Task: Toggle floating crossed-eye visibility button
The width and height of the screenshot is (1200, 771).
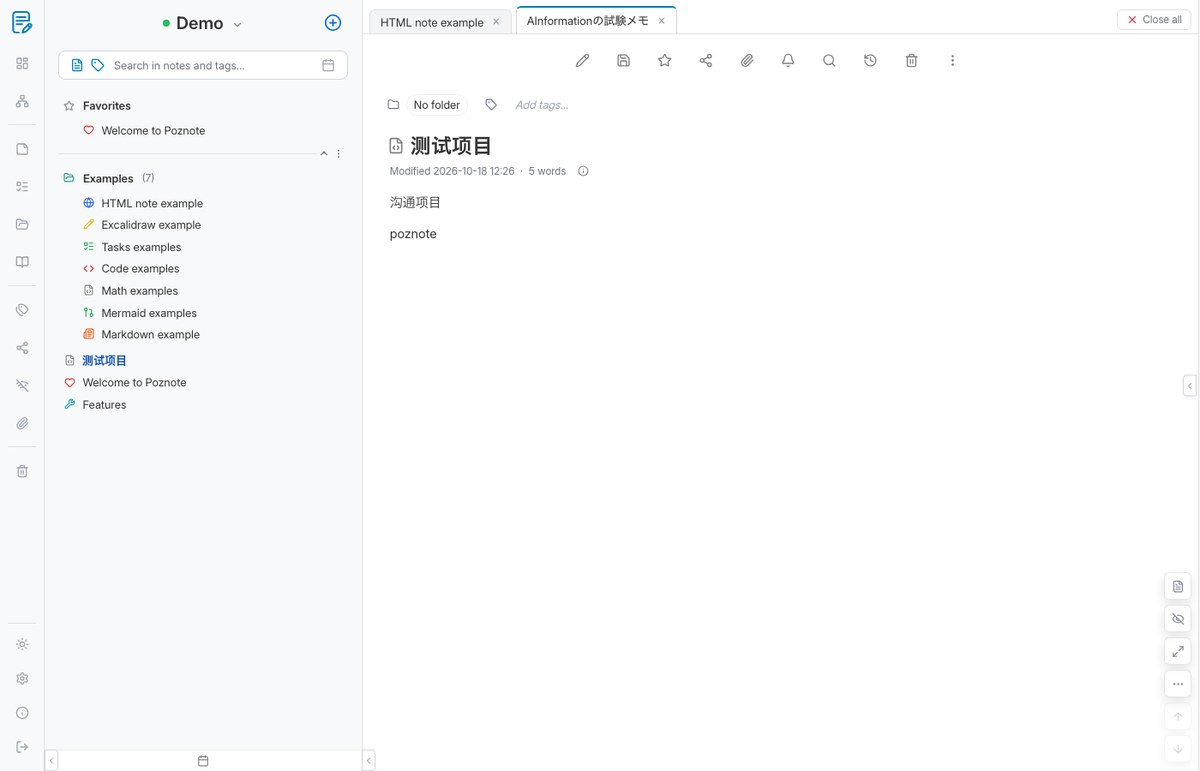Action: click(1178, 620)
